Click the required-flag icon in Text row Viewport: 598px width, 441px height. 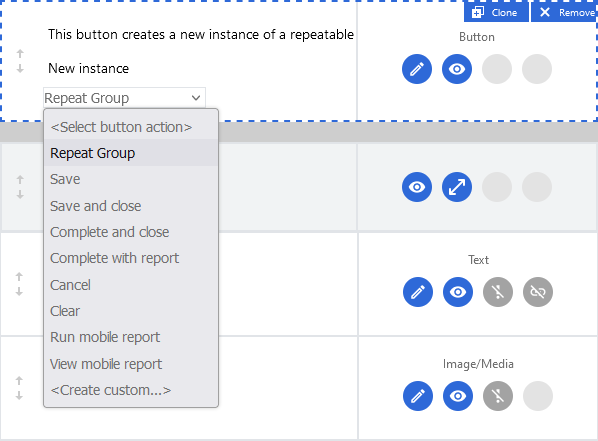click(x=498, y=292)
